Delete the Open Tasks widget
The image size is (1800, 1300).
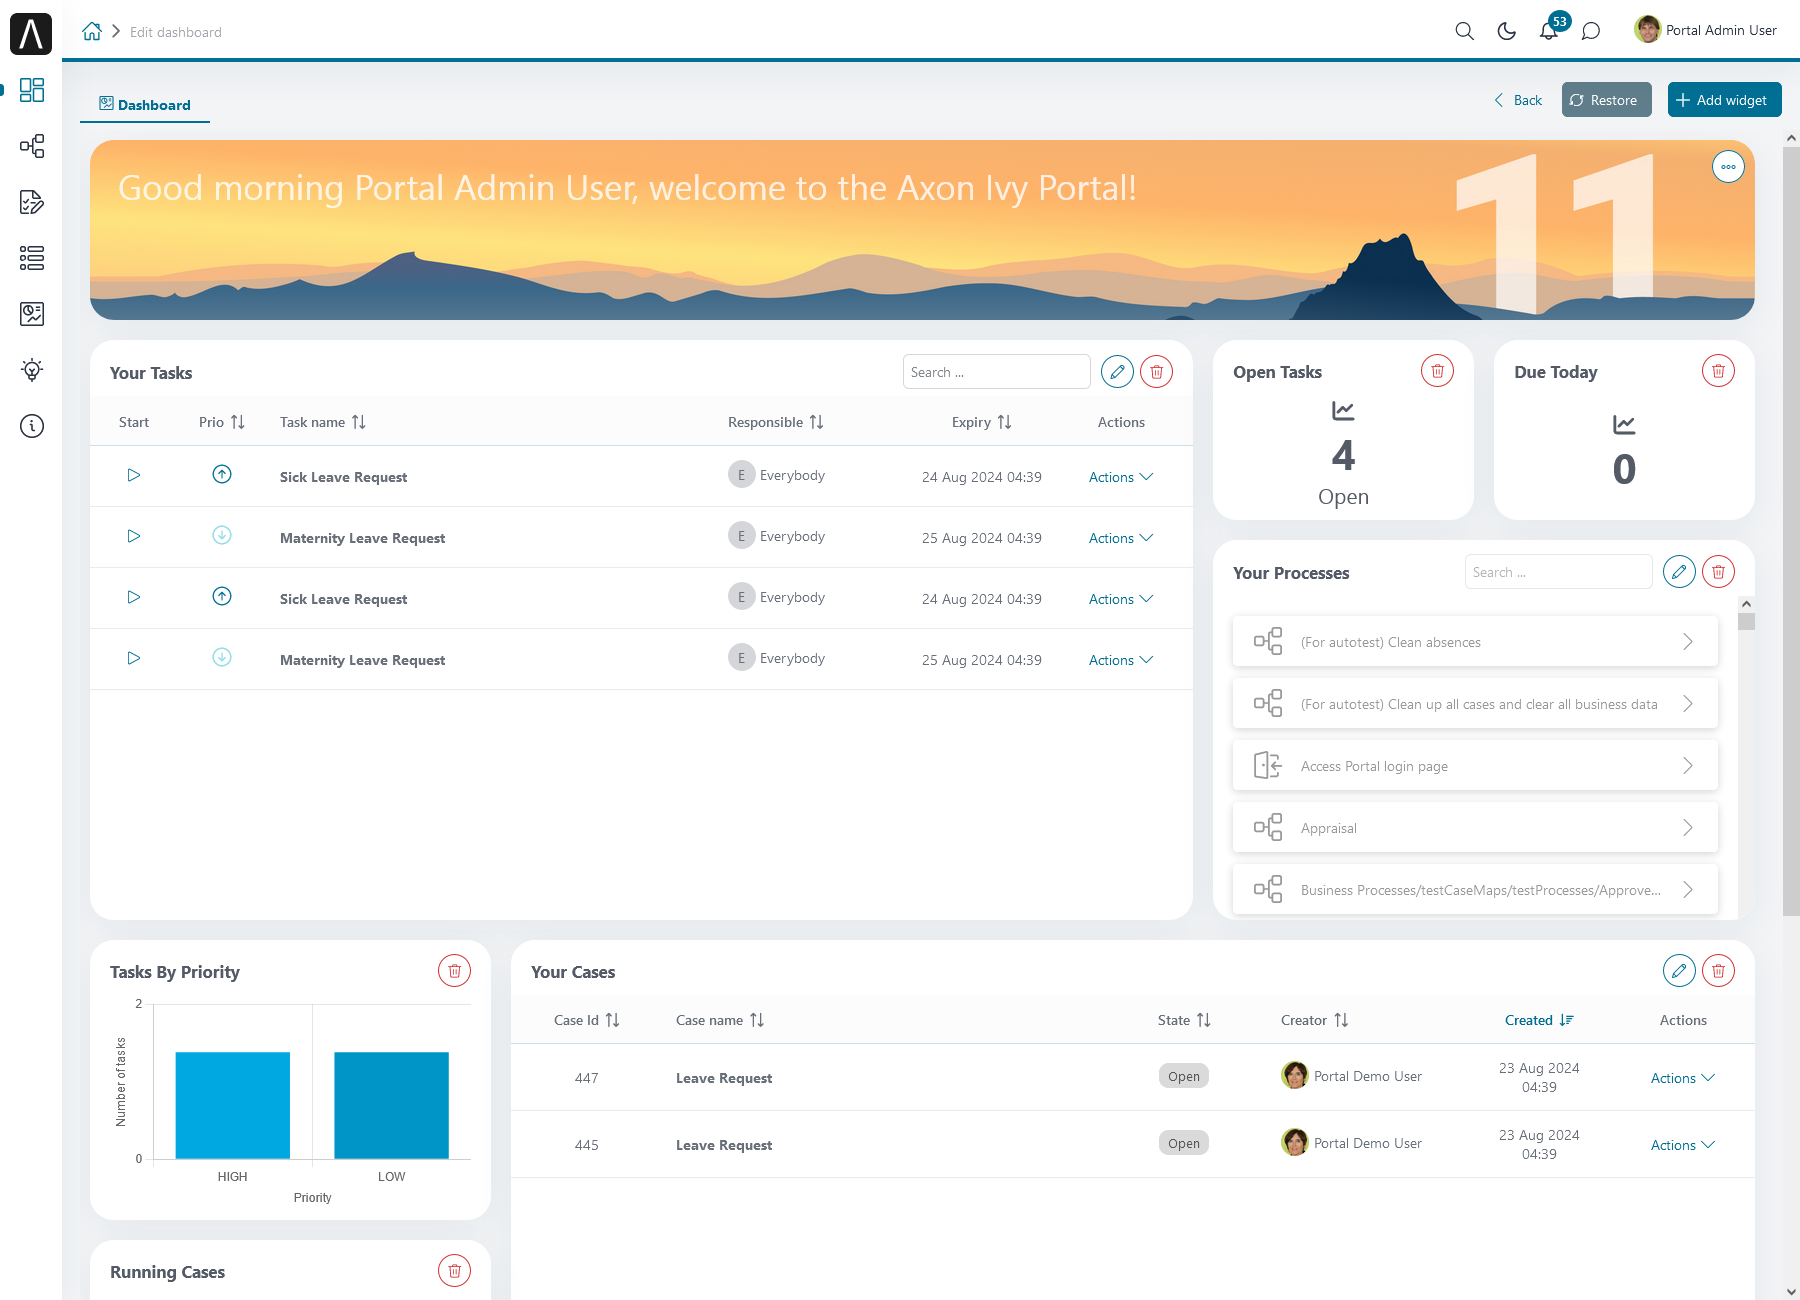[1437, 371]
